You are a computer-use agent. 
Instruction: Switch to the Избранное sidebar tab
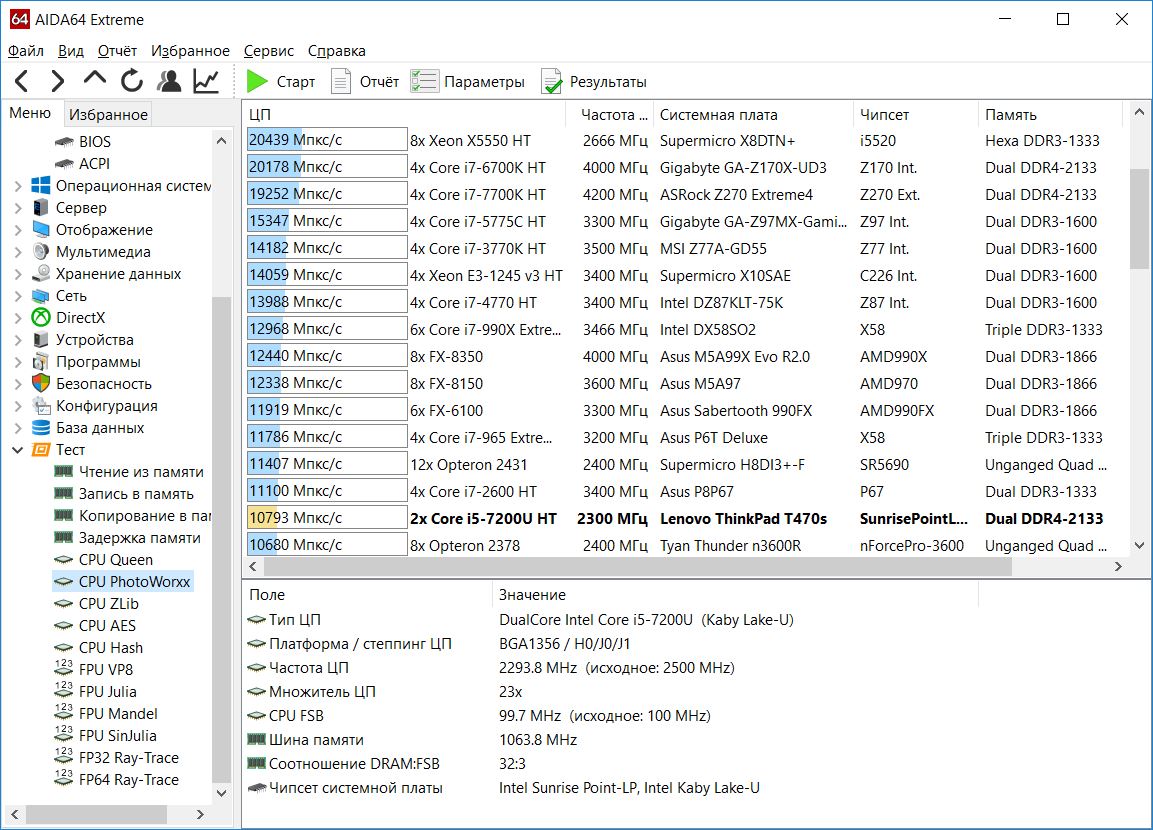108,114
